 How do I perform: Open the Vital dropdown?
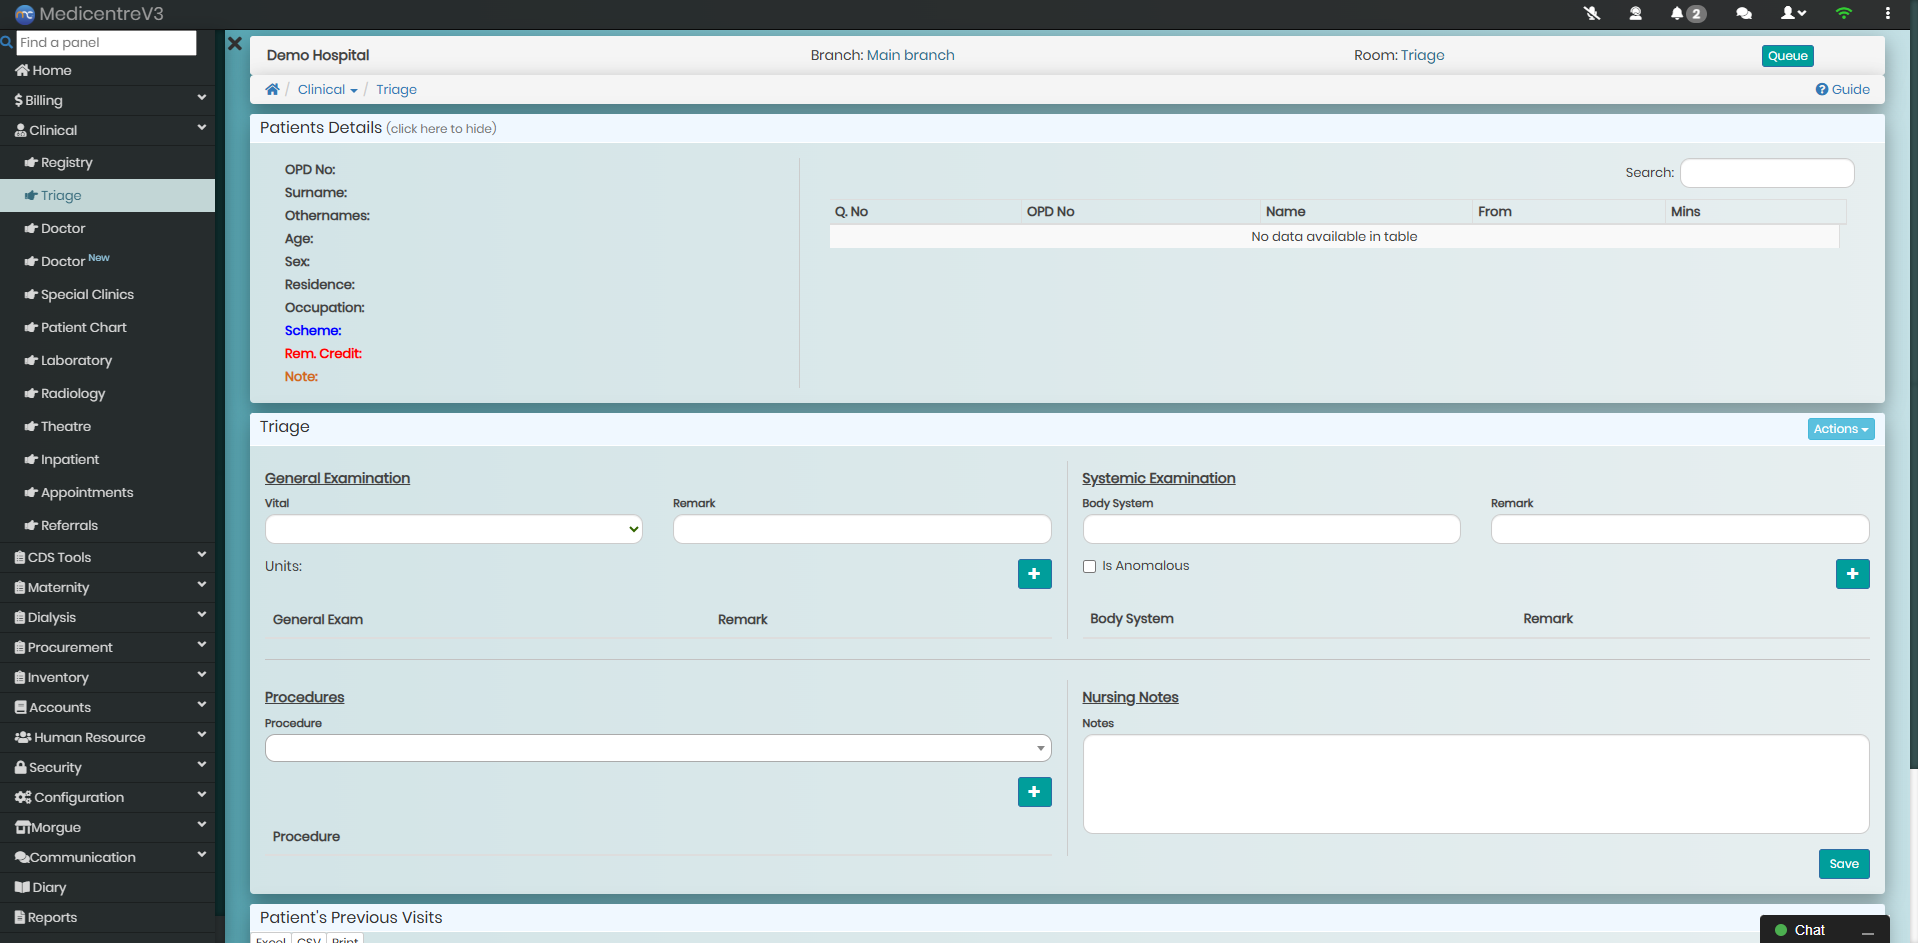(x=453, y=529)
